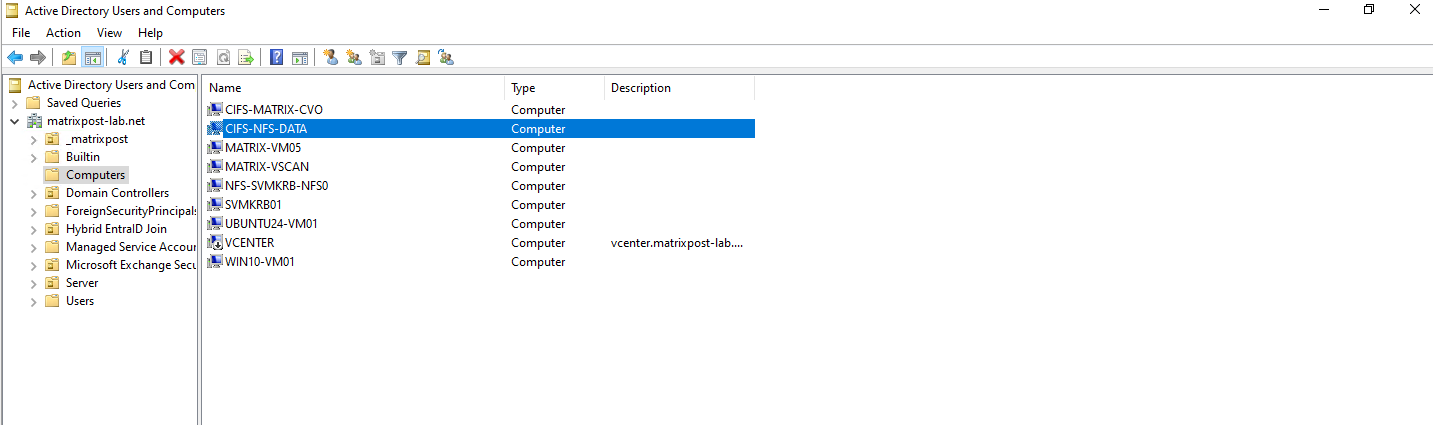Open filter options with the funnel icon

click(400, 58)
